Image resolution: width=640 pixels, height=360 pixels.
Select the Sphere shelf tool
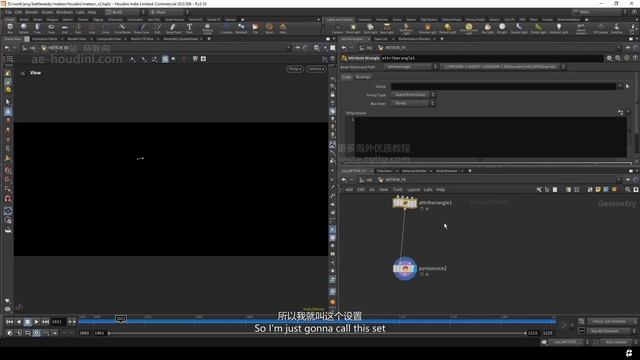24,28
